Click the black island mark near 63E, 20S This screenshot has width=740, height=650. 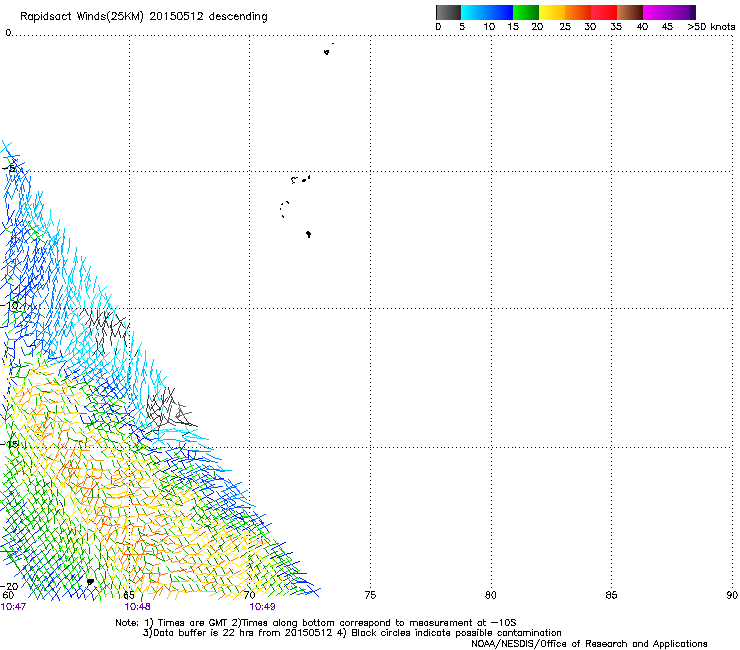click(90, 582)
